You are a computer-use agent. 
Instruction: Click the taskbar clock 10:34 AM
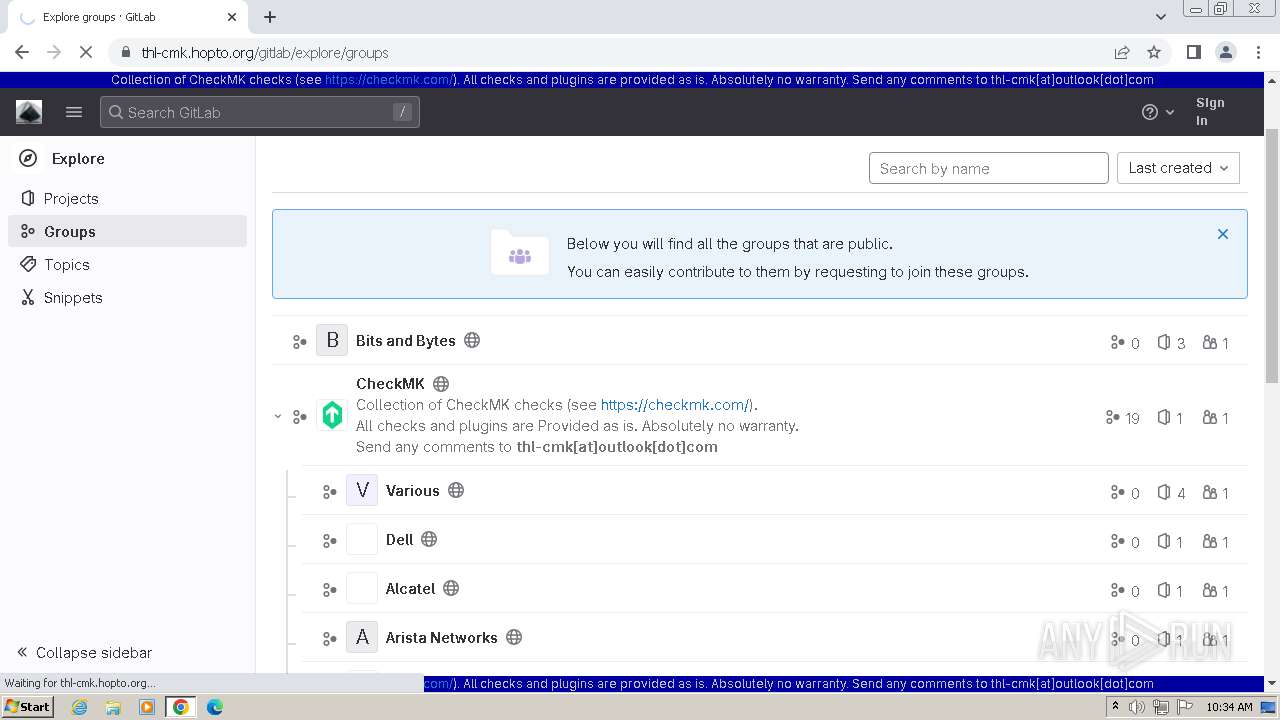tap(1229, 707)
